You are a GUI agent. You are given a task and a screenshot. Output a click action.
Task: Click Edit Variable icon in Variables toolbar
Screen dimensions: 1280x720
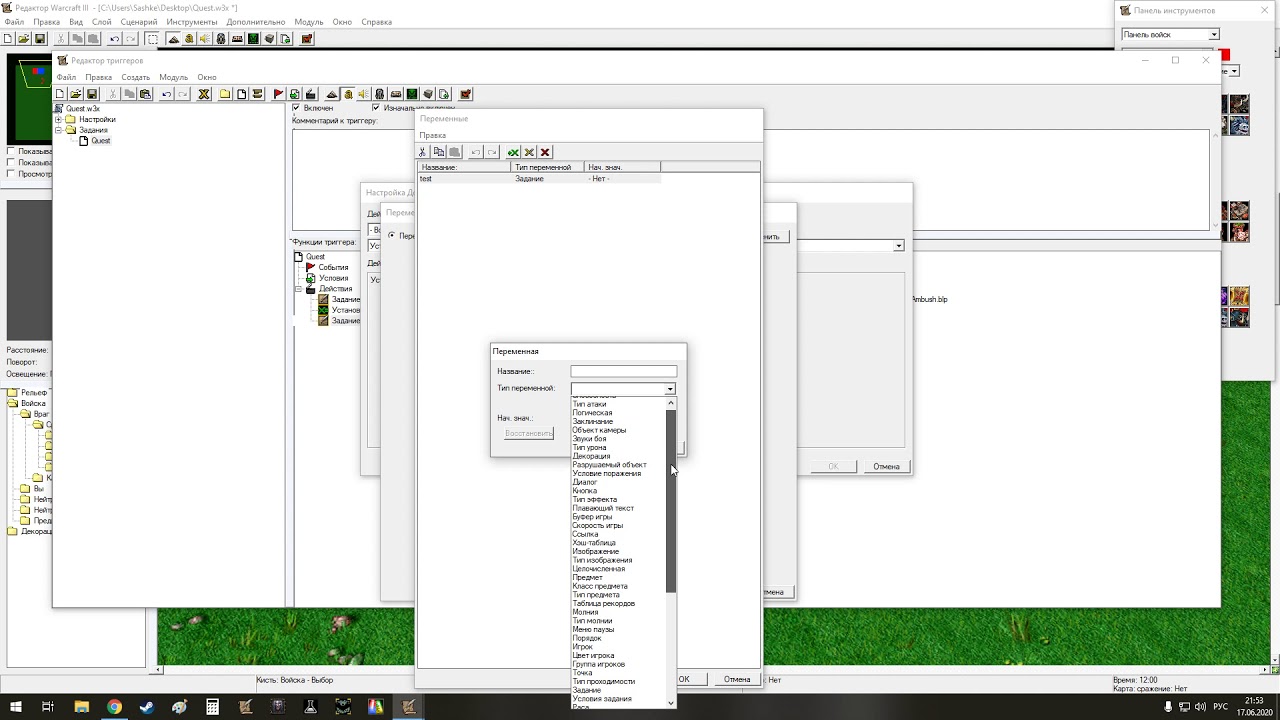529,152
